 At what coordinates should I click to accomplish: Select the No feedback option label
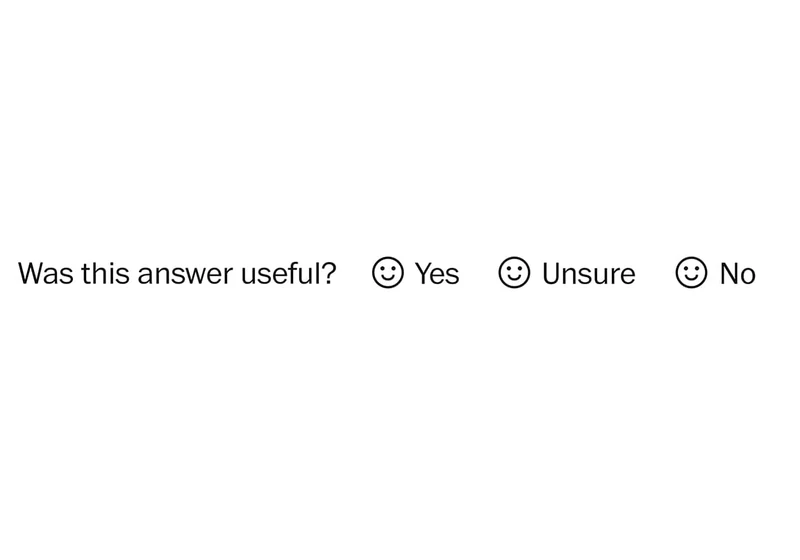[x=738, y=274]
